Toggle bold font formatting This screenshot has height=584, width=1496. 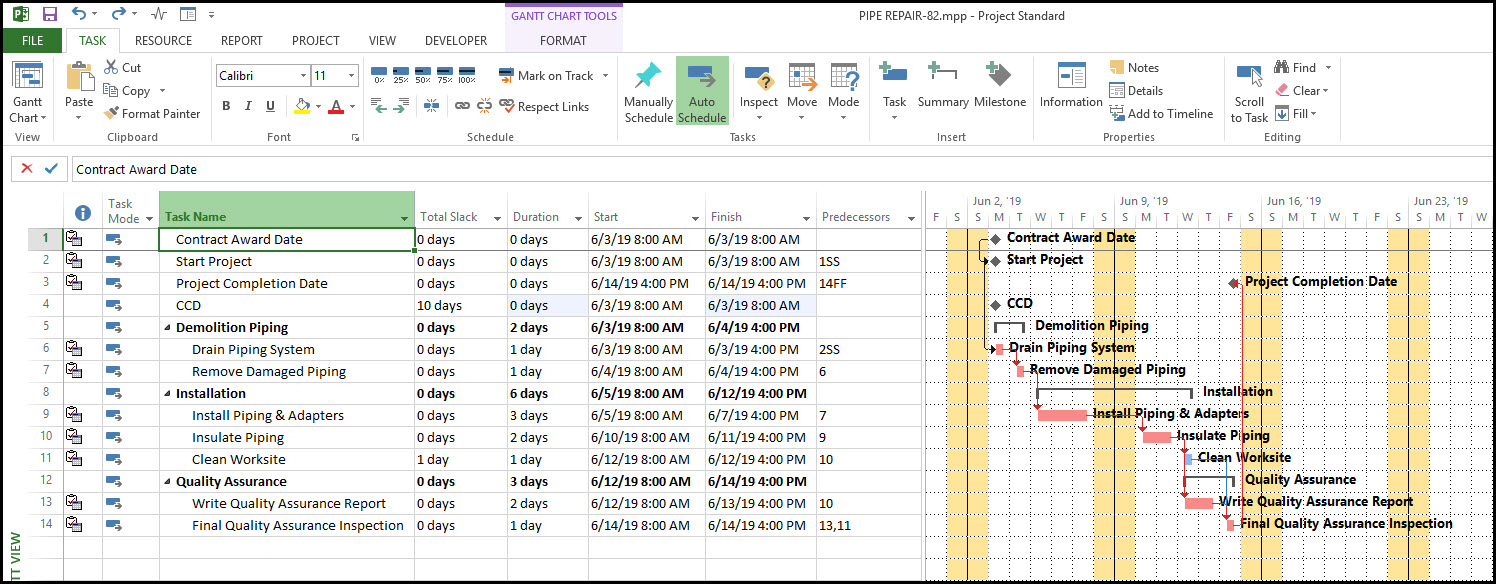click(226, 107)
